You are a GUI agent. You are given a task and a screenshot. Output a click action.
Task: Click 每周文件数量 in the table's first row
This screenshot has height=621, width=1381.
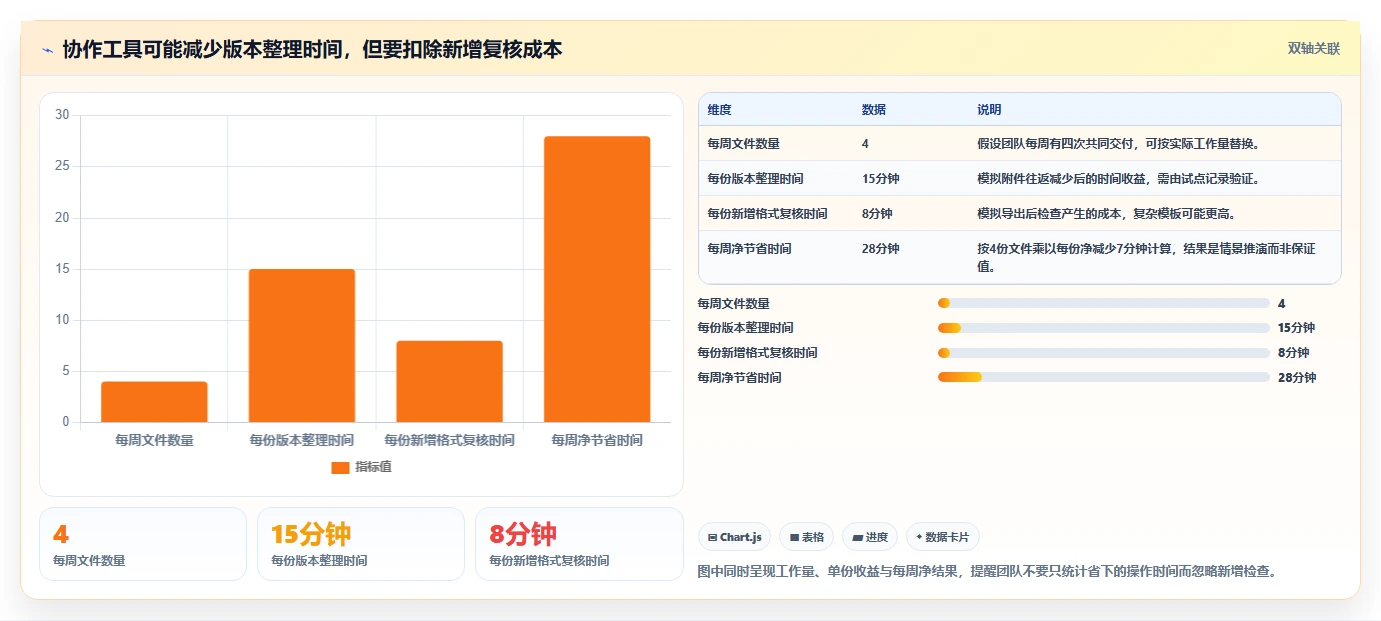pos(743,144)
